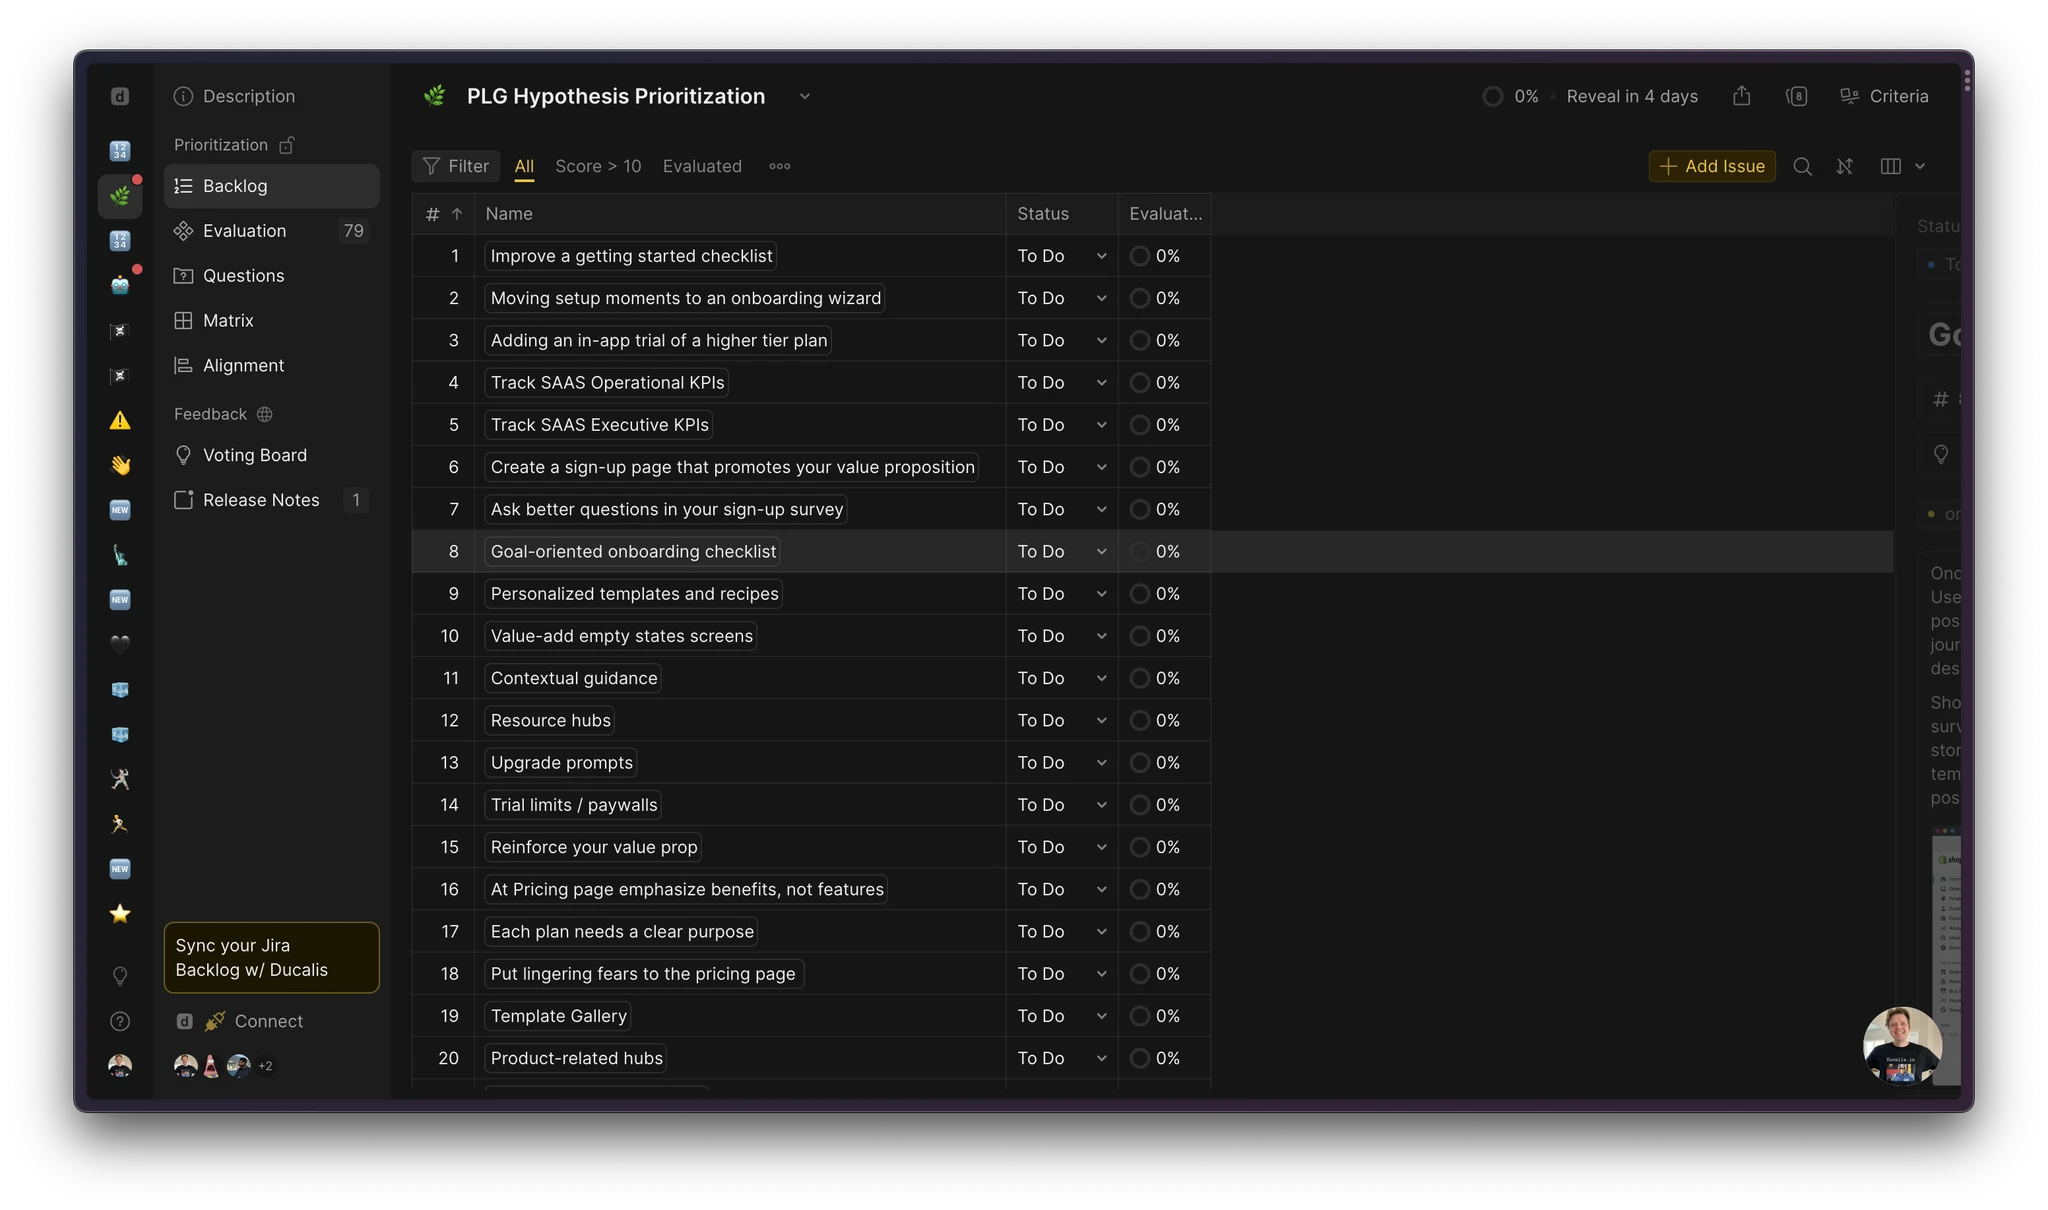This screenshot has width=2048, height=1210.
Task: Click the leaf-icon board in left rail
Action: (x=120, y=195)
